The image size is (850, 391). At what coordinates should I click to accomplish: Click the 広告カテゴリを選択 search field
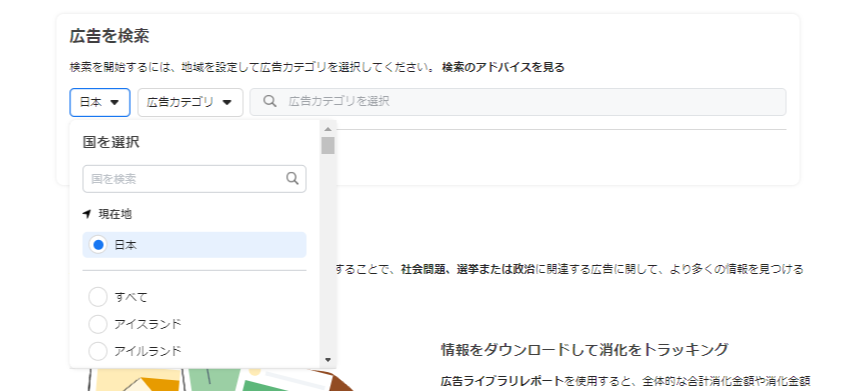click(518, 102)
